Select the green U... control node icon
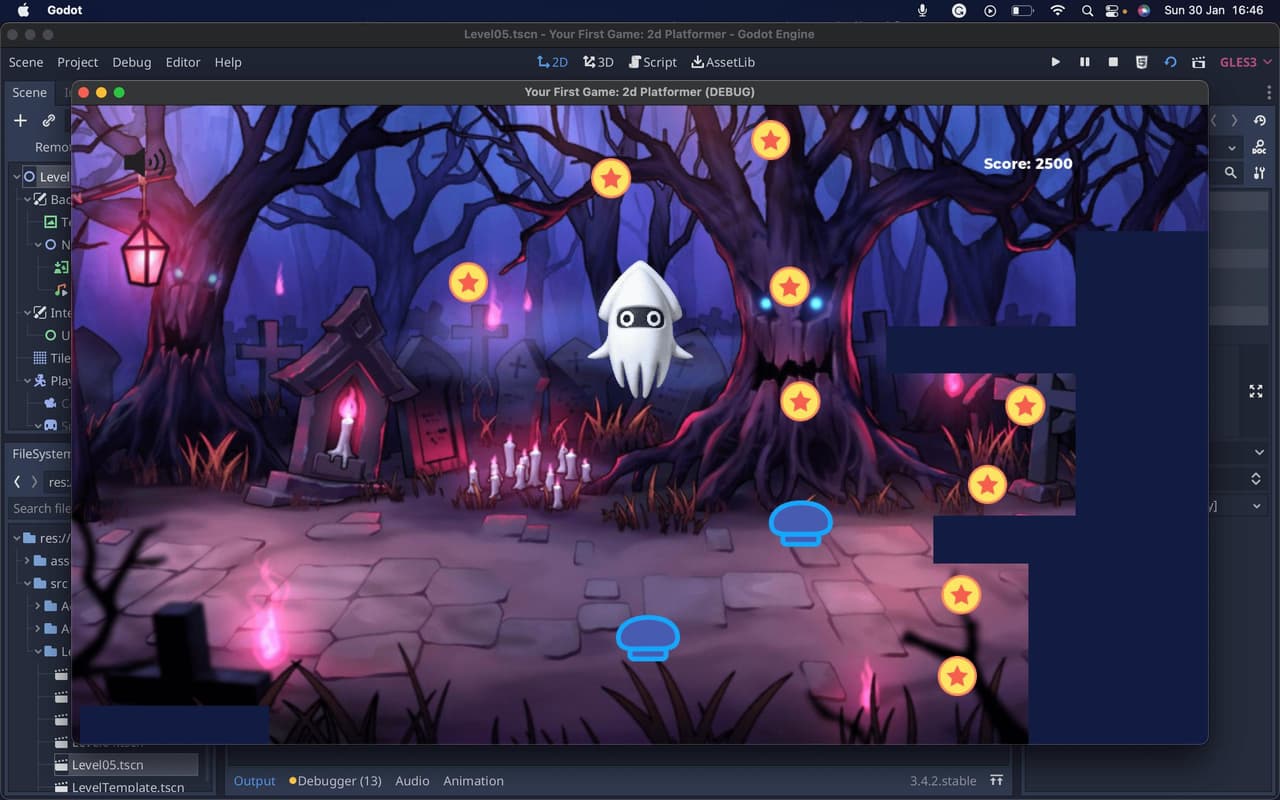 coord(51,335)
